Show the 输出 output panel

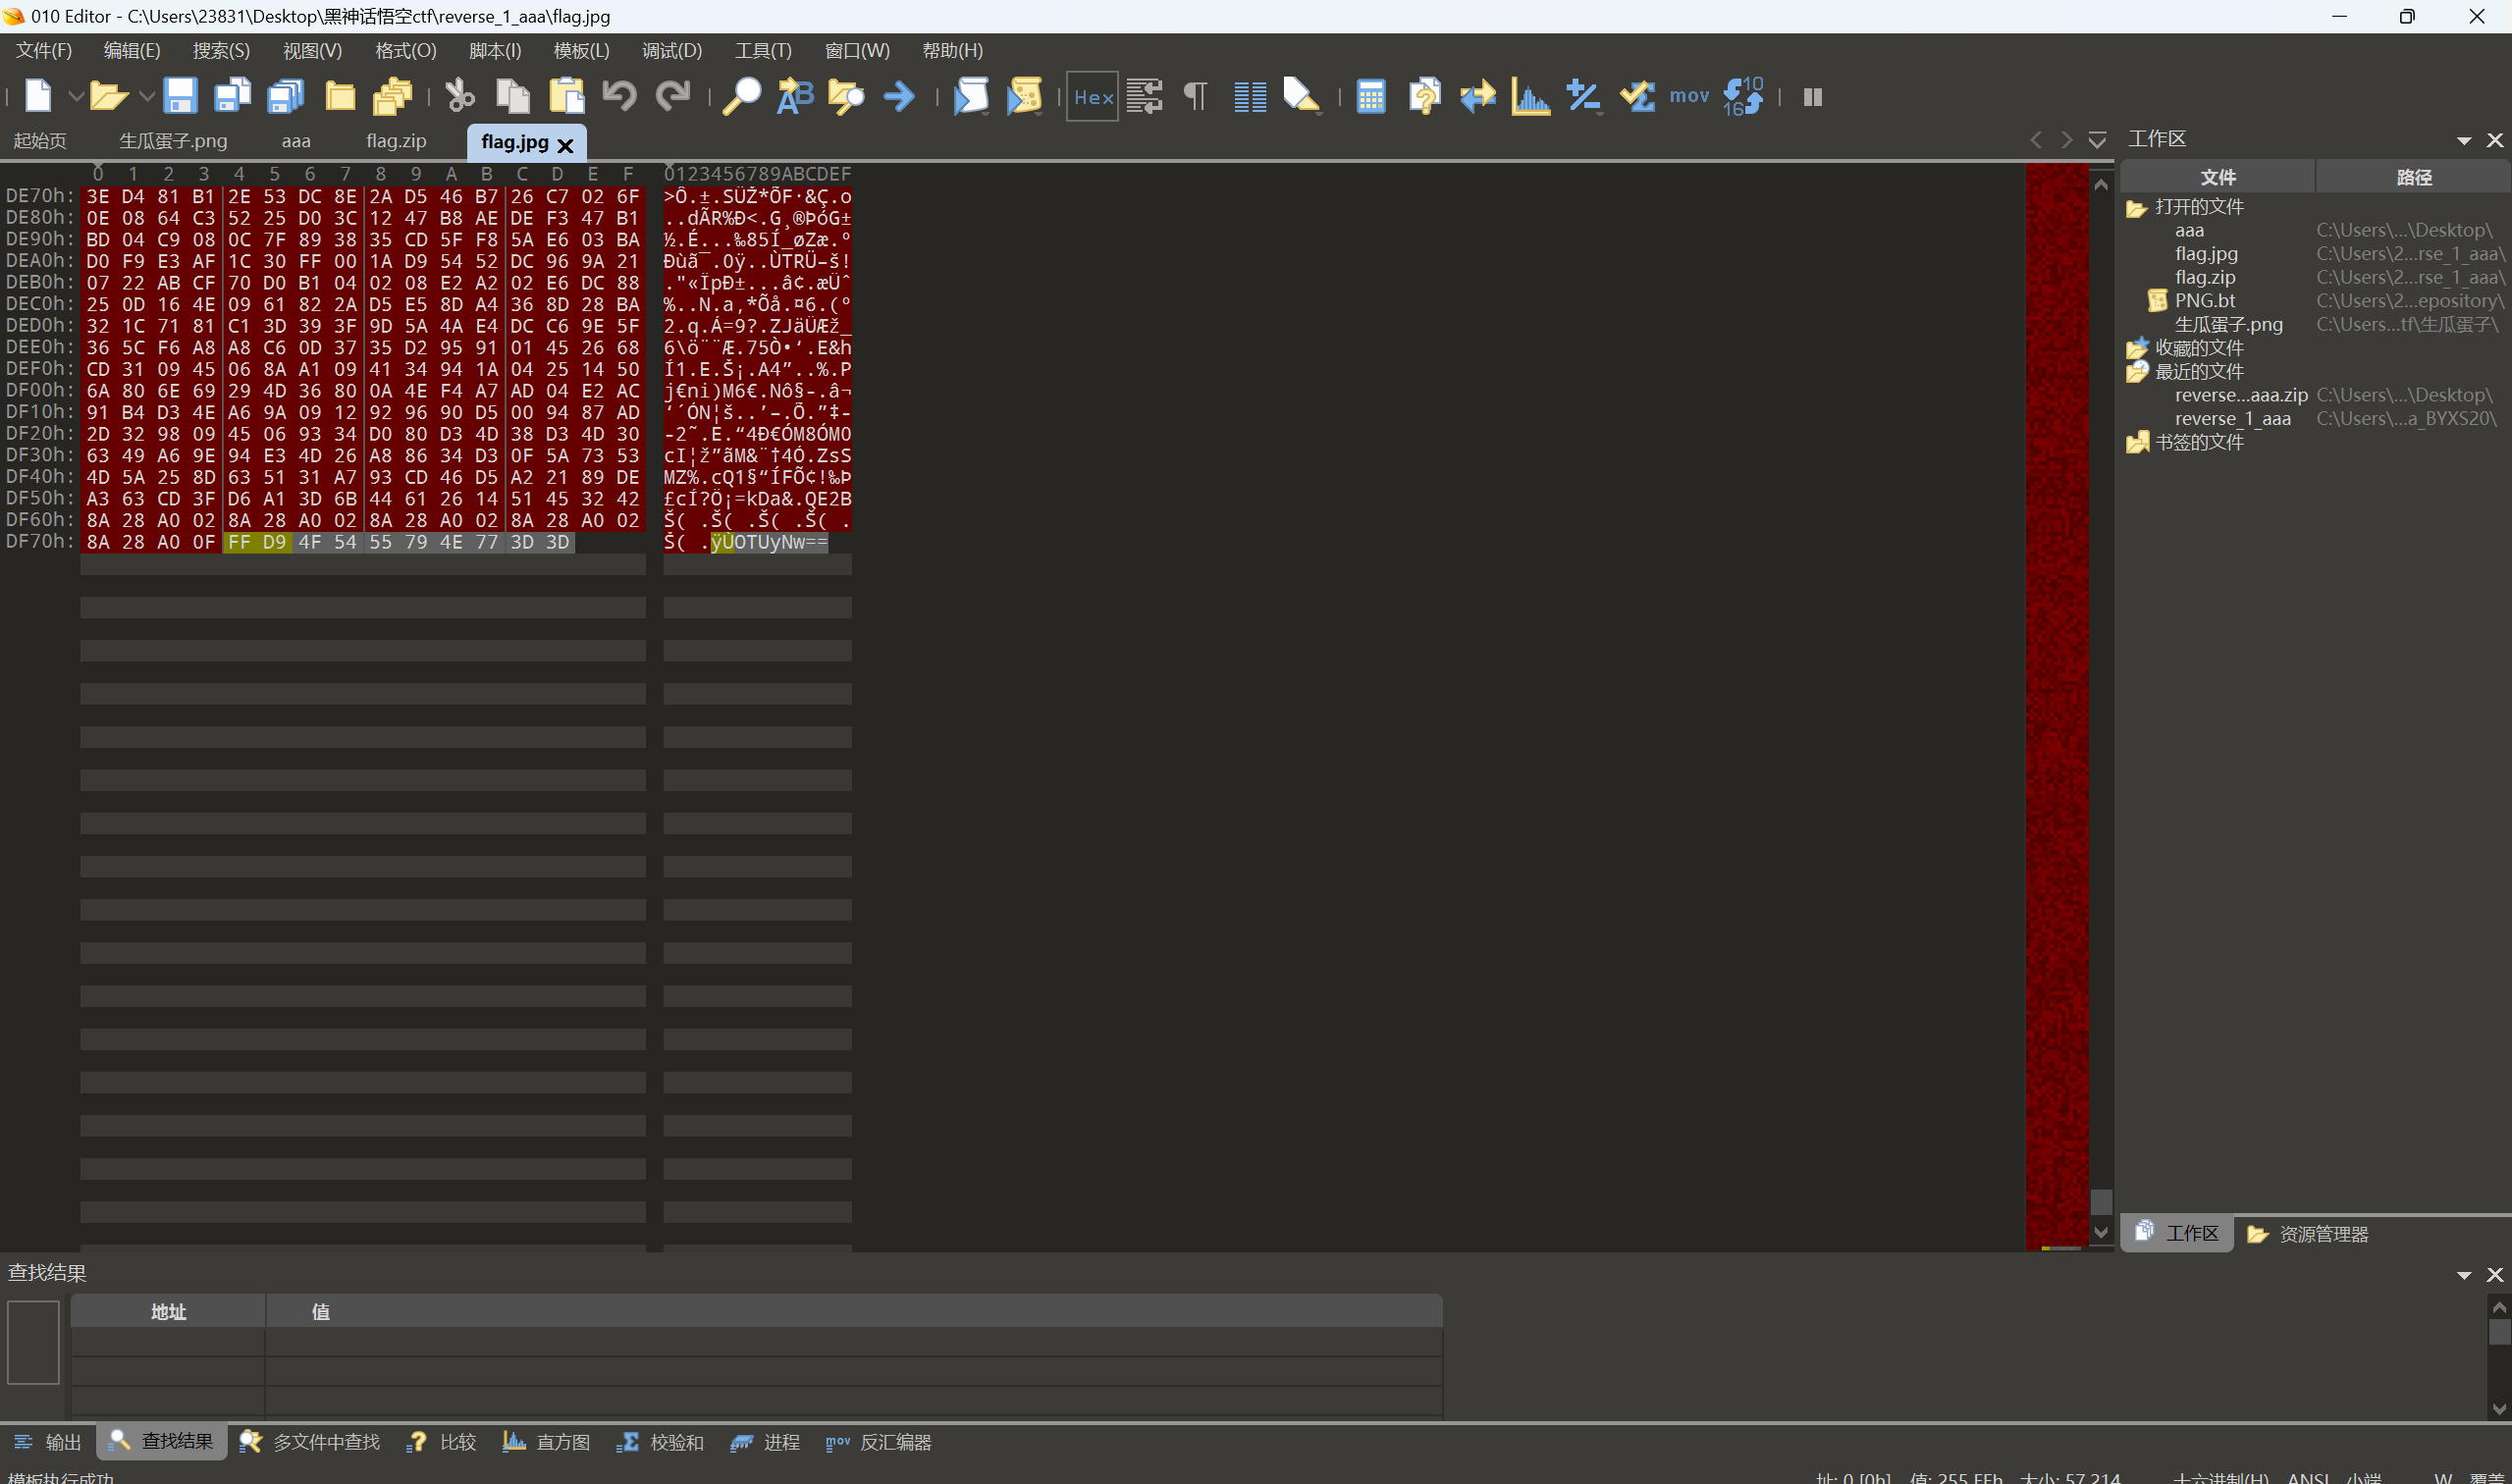48,1442
